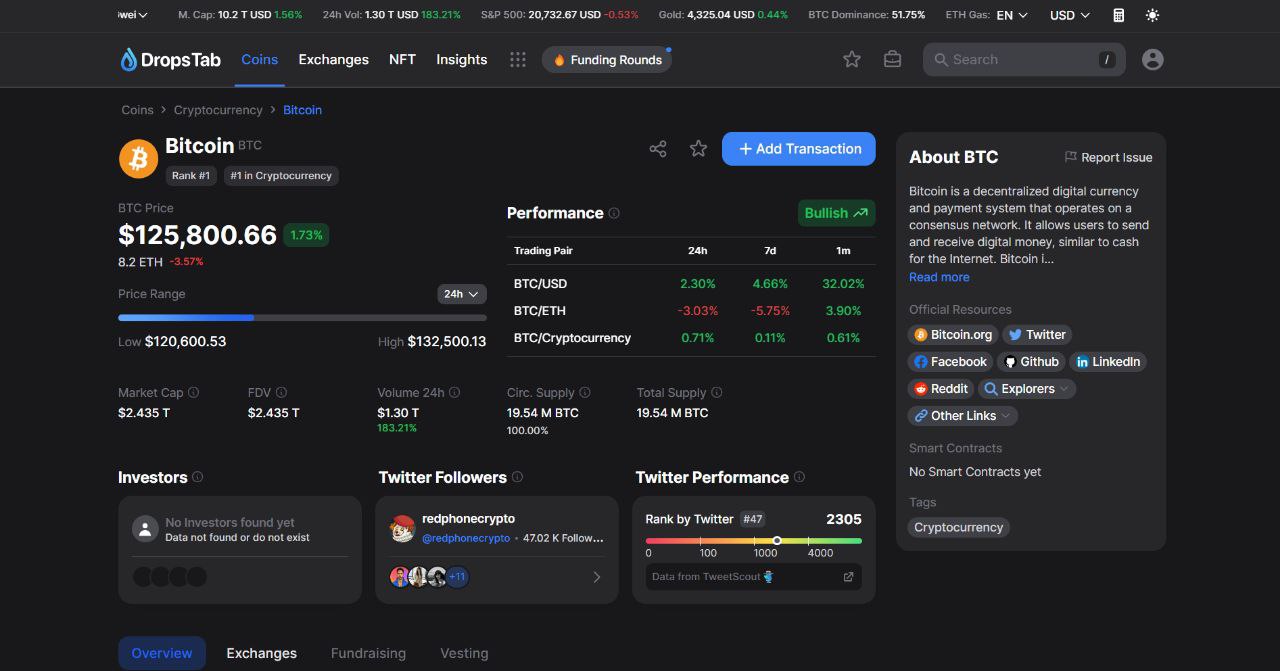
Task: Click the Cryptocurrency tag chip
Action: (x=959, y=527)
